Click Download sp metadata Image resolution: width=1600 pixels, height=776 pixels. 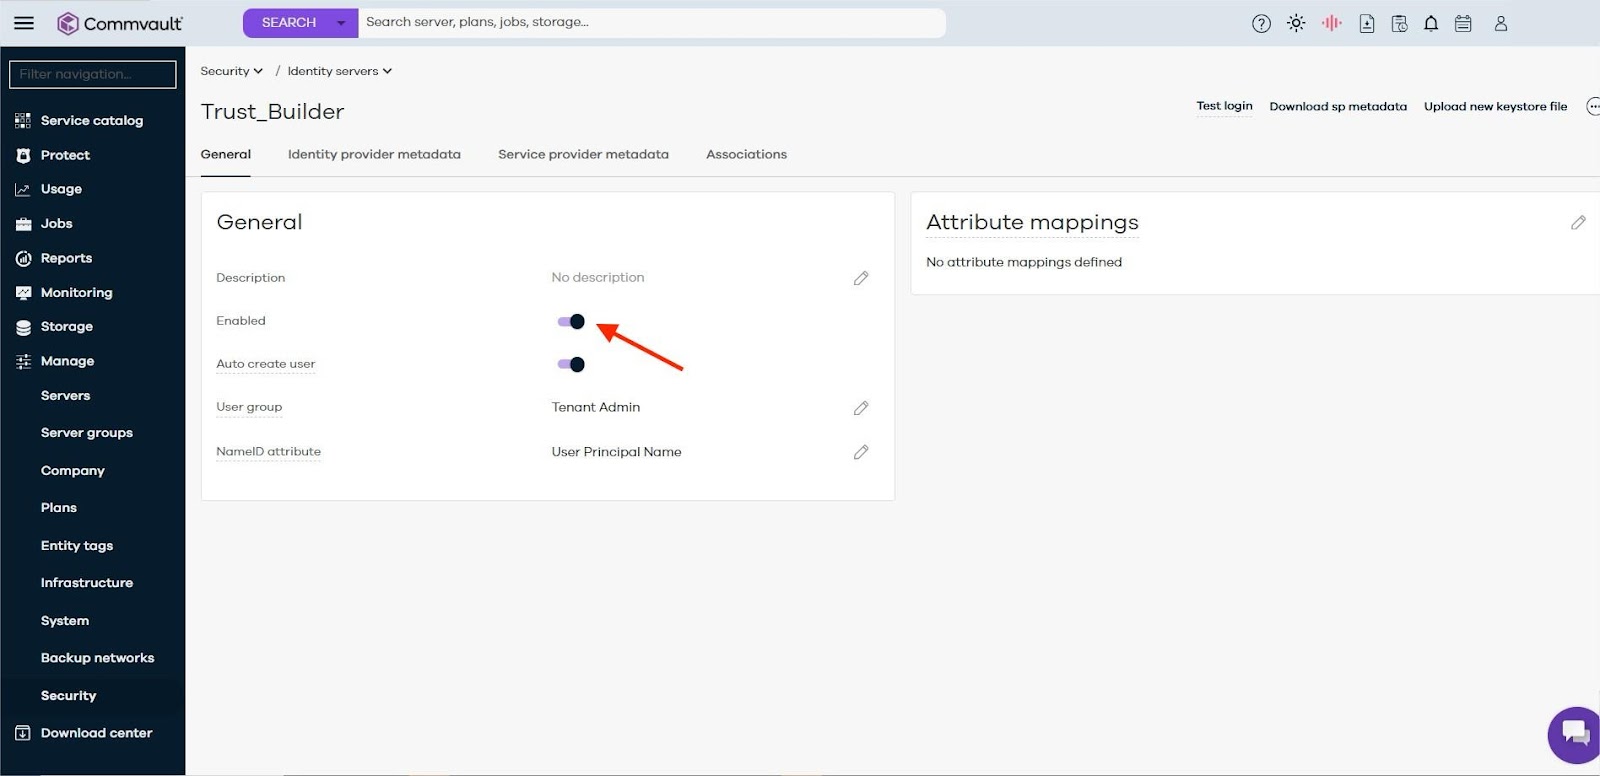(1337, 106)
